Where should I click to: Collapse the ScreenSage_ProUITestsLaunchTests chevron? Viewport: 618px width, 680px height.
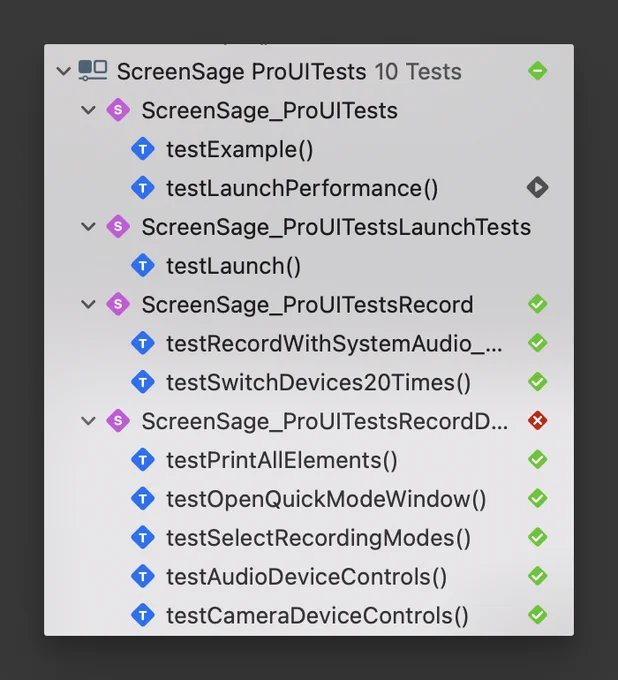88,227
